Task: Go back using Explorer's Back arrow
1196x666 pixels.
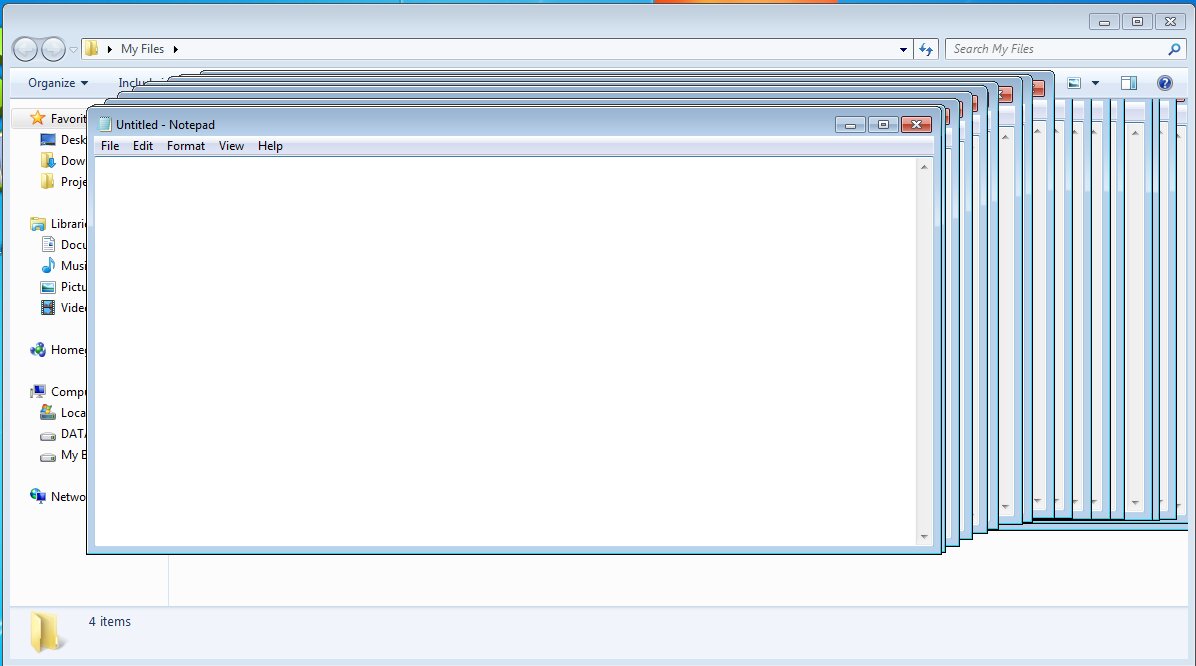Action: (25, 49)
